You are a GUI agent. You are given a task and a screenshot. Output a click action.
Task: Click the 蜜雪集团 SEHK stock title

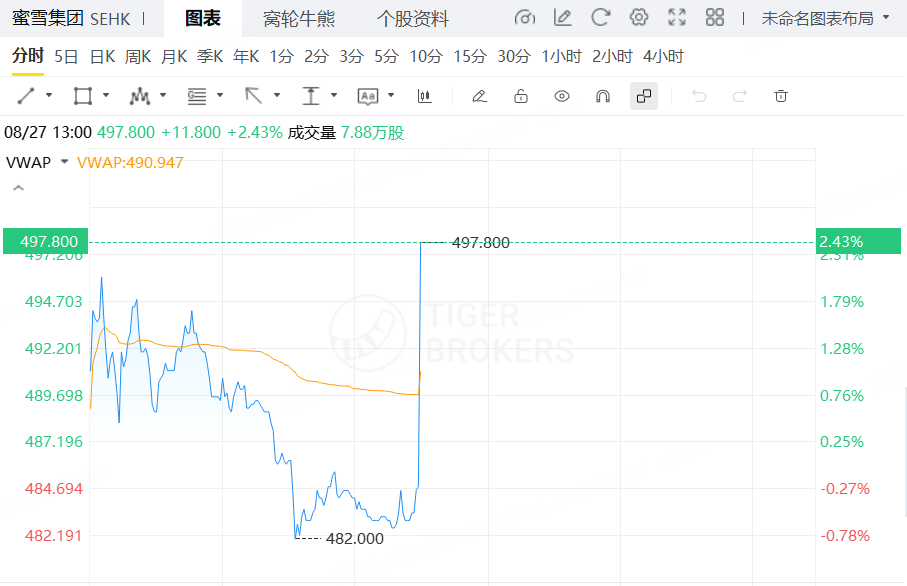[71, 19]
